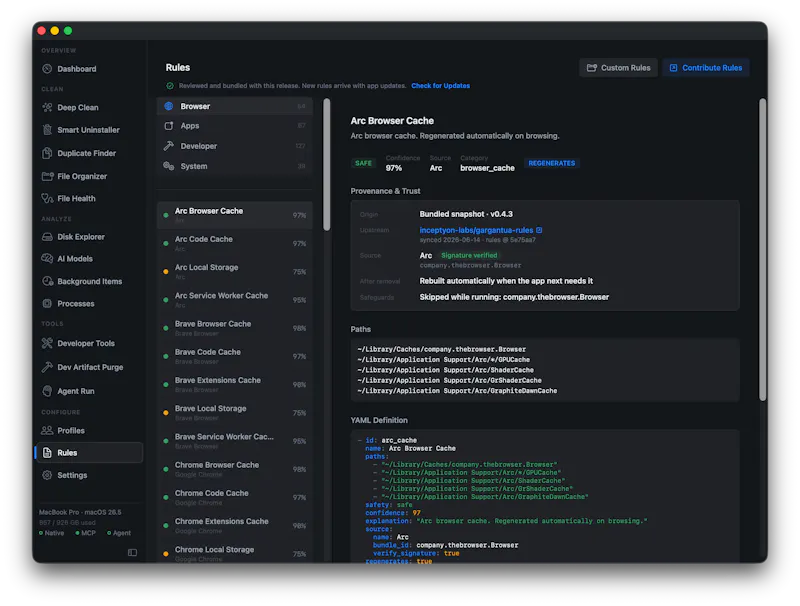The height and width of the screenshot is (606, 800).
Task: Open the Dashboard sidebar icon
Action: 47,69
